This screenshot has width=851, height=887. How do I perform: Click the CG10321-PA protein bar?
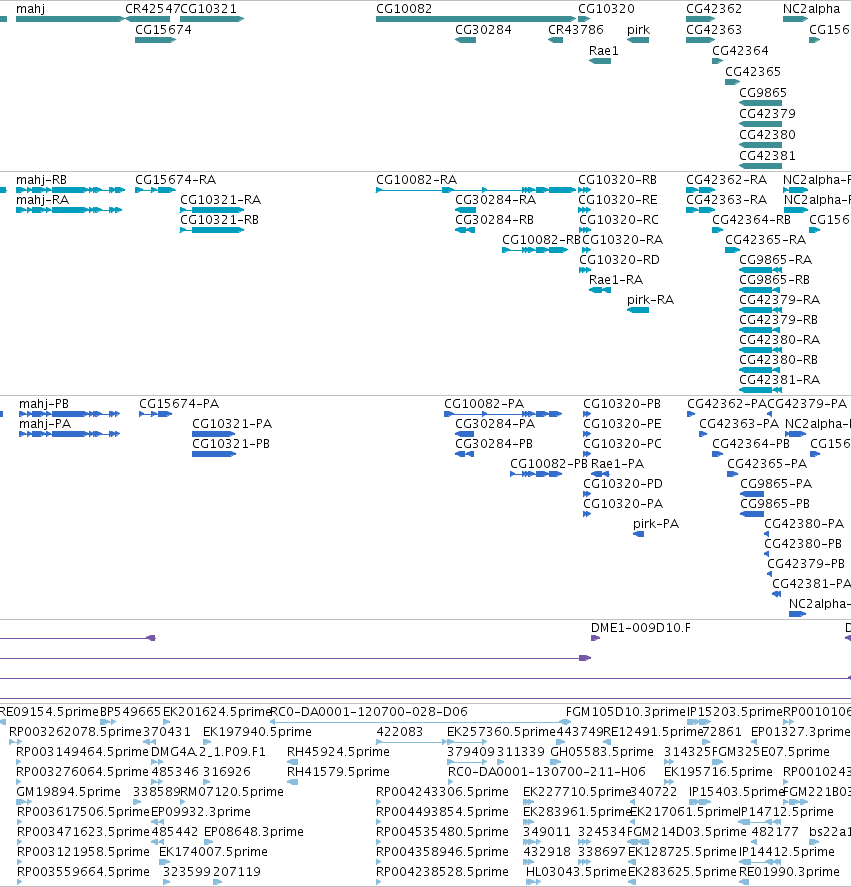[214, 434]
